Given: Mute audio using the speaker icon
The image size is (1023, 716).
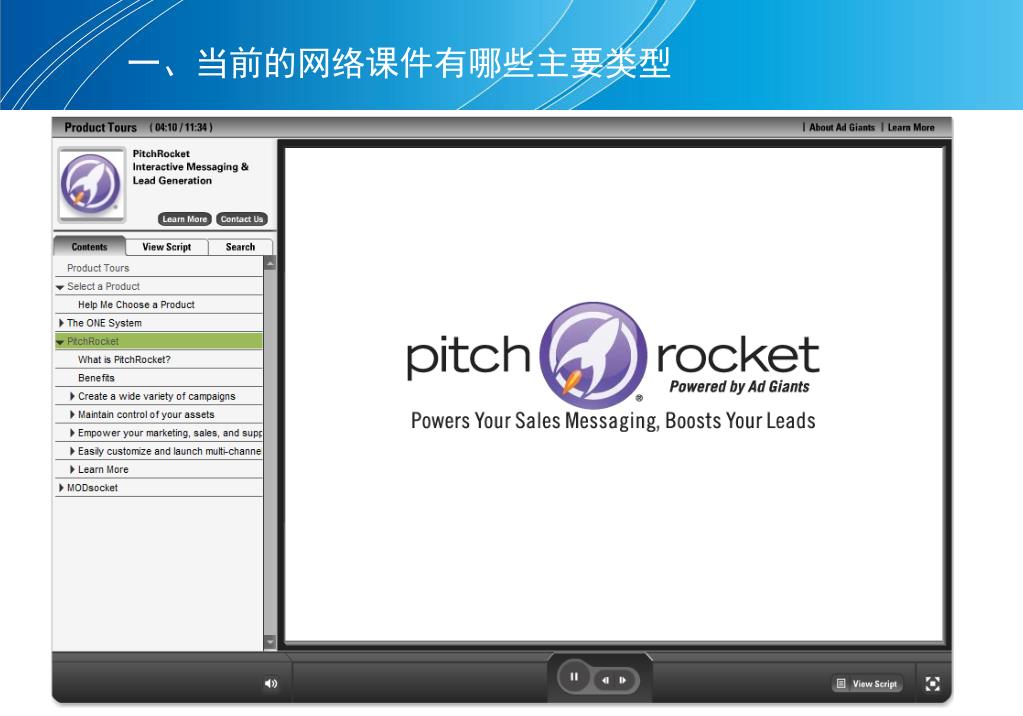Looking at the screenshot, I should click(x=271, y=683).
